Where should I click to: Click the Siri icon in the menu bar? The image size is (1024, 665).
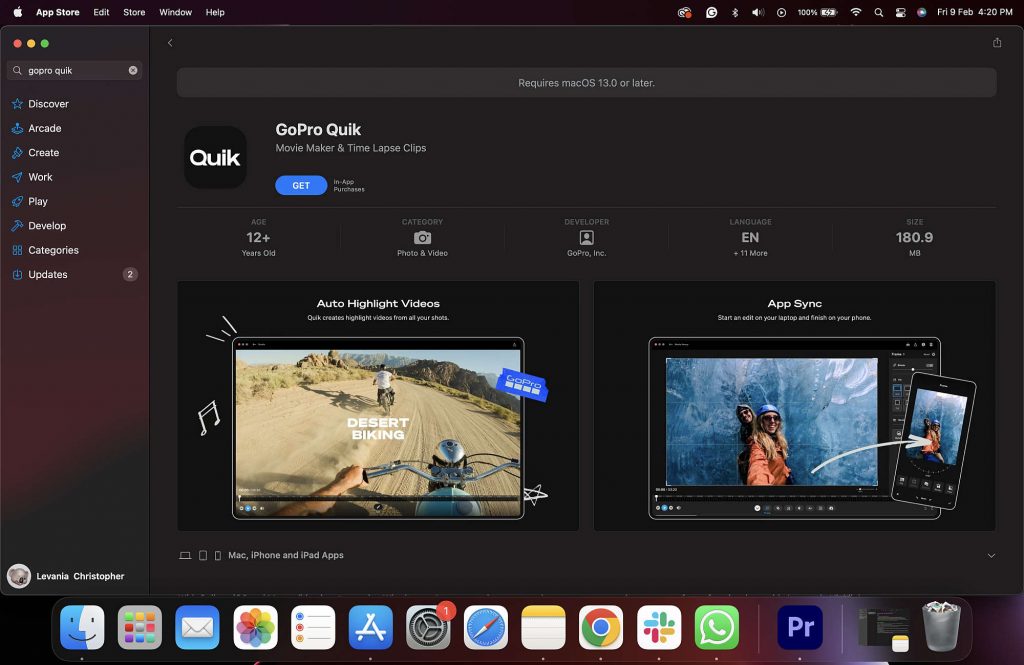pos(921,12)
